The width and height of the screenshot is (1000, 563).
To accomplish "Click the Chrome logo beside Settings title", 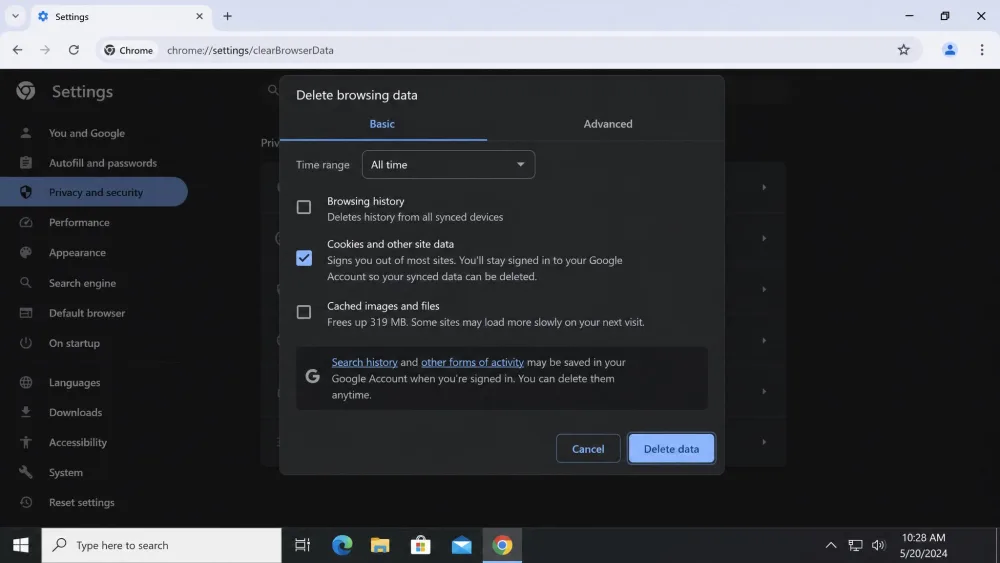I will (26, 91).
